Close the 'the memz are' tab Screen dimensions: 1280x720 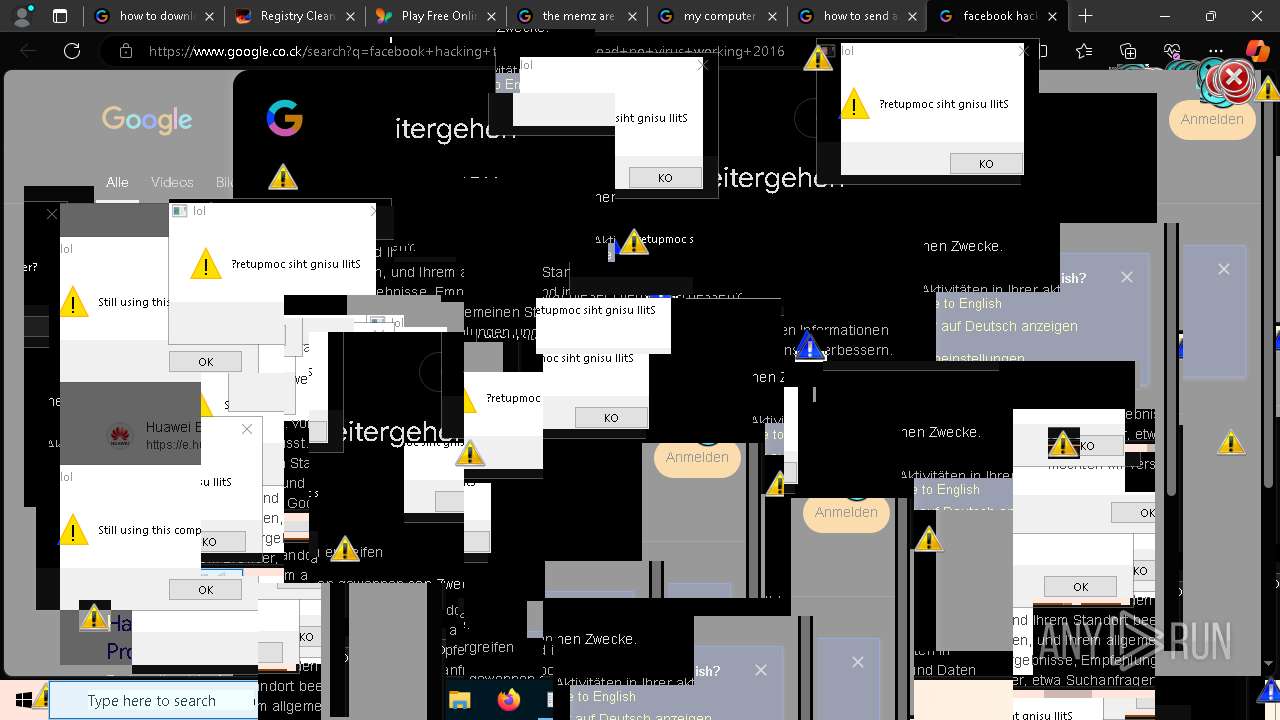pyautogui.click(x=632, y=16)
